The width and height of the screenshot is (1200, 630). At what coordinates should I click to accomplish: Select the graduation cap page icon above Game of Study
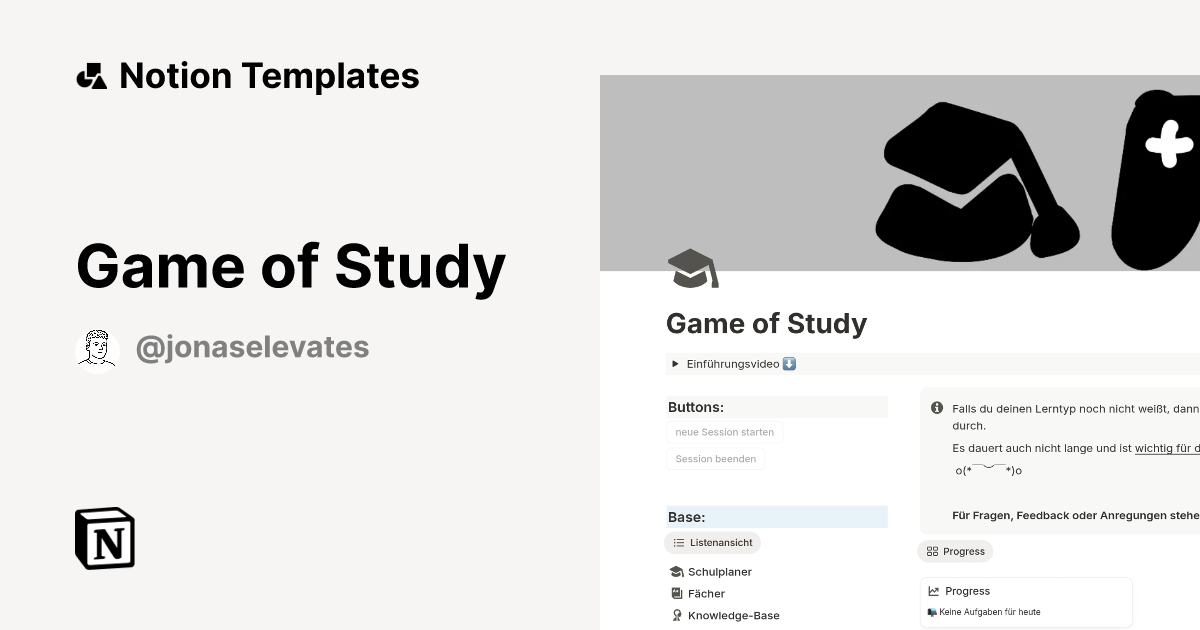(x=692, y=267)
